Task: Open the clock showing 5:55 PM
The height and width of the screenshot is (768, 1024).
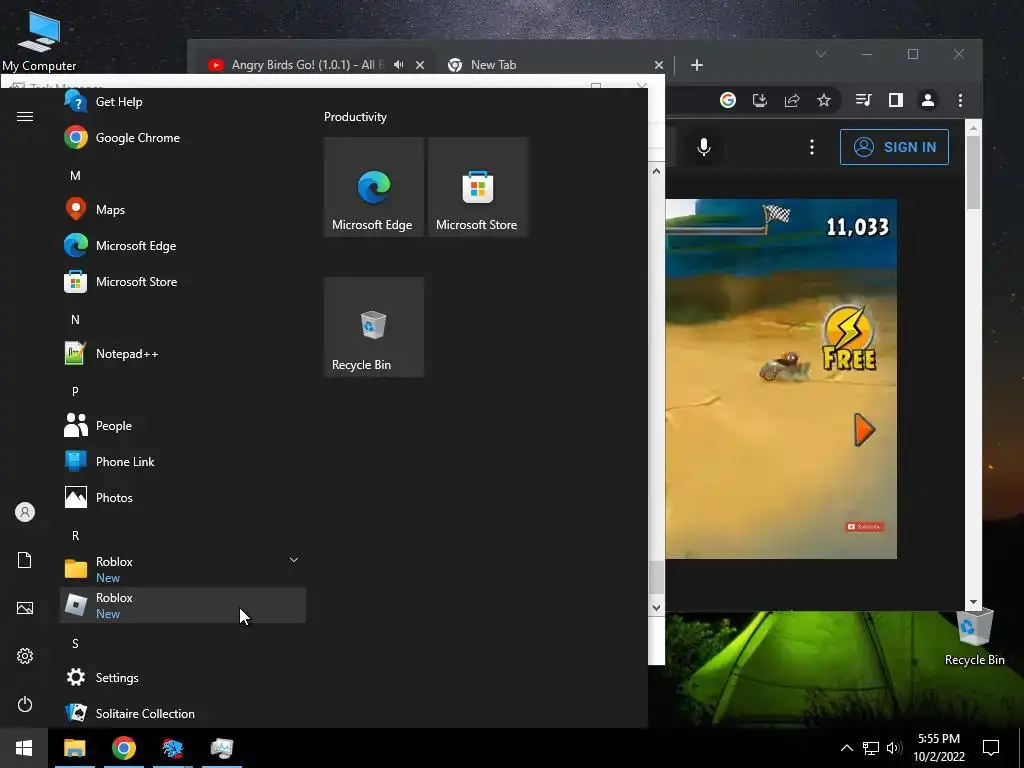Action: tap(938, 748)
